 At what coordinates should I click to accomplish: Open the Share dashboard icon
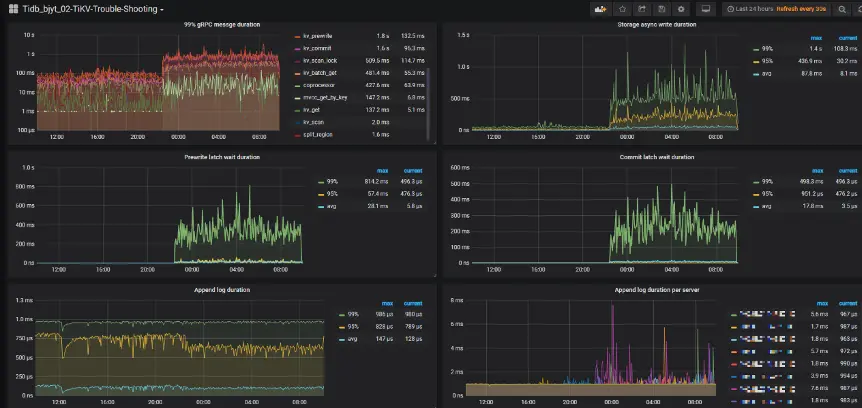(642, 9)
